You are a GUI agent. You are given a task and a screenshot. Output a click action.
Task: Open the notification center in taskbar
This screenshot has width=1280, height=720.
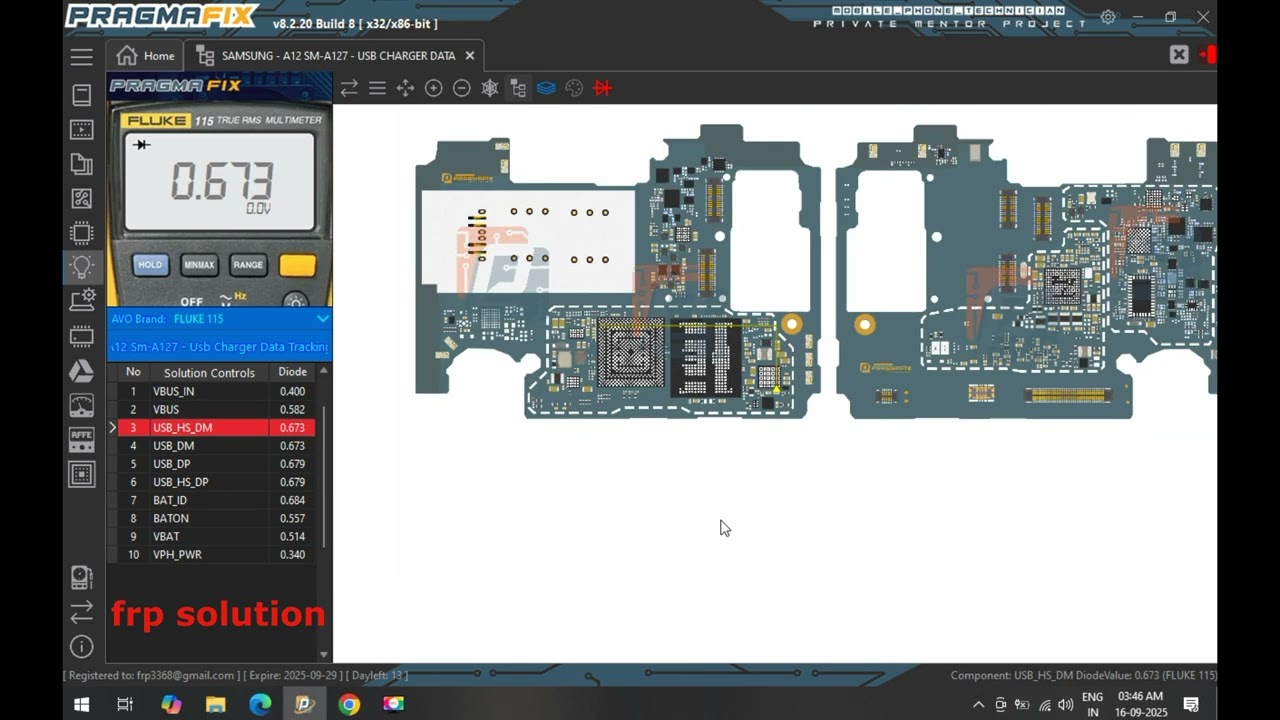(x=1191, y=704)
